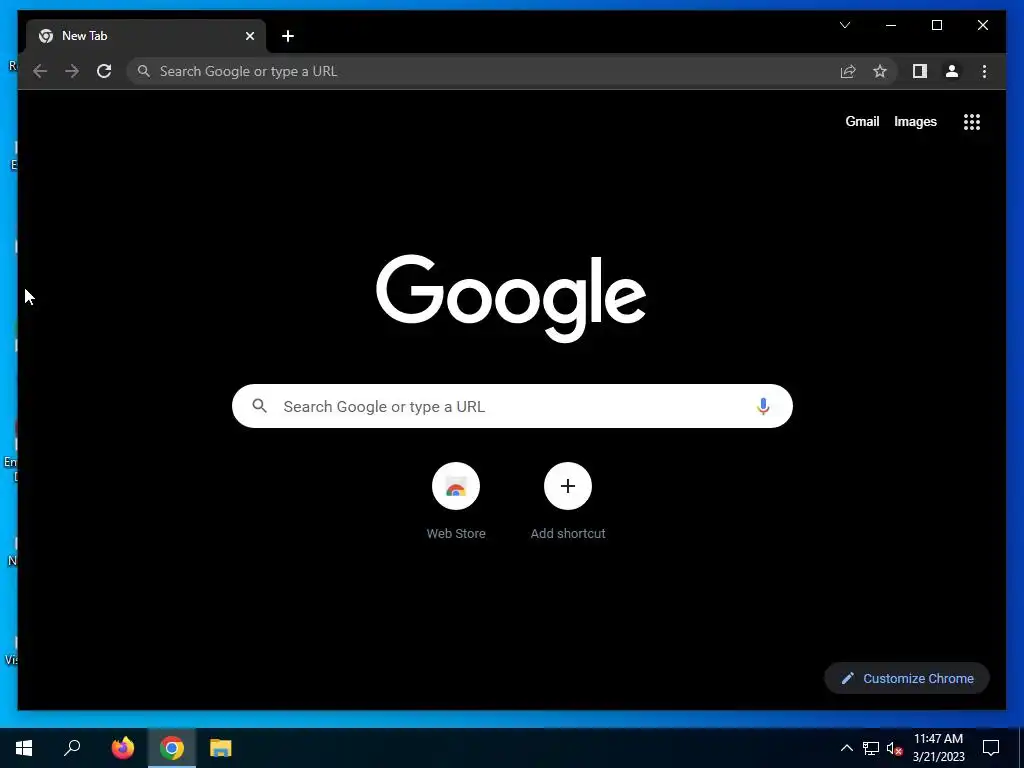Bookmark this tab with the star icon
1024x768 pixels.
[x=880, y=71]
